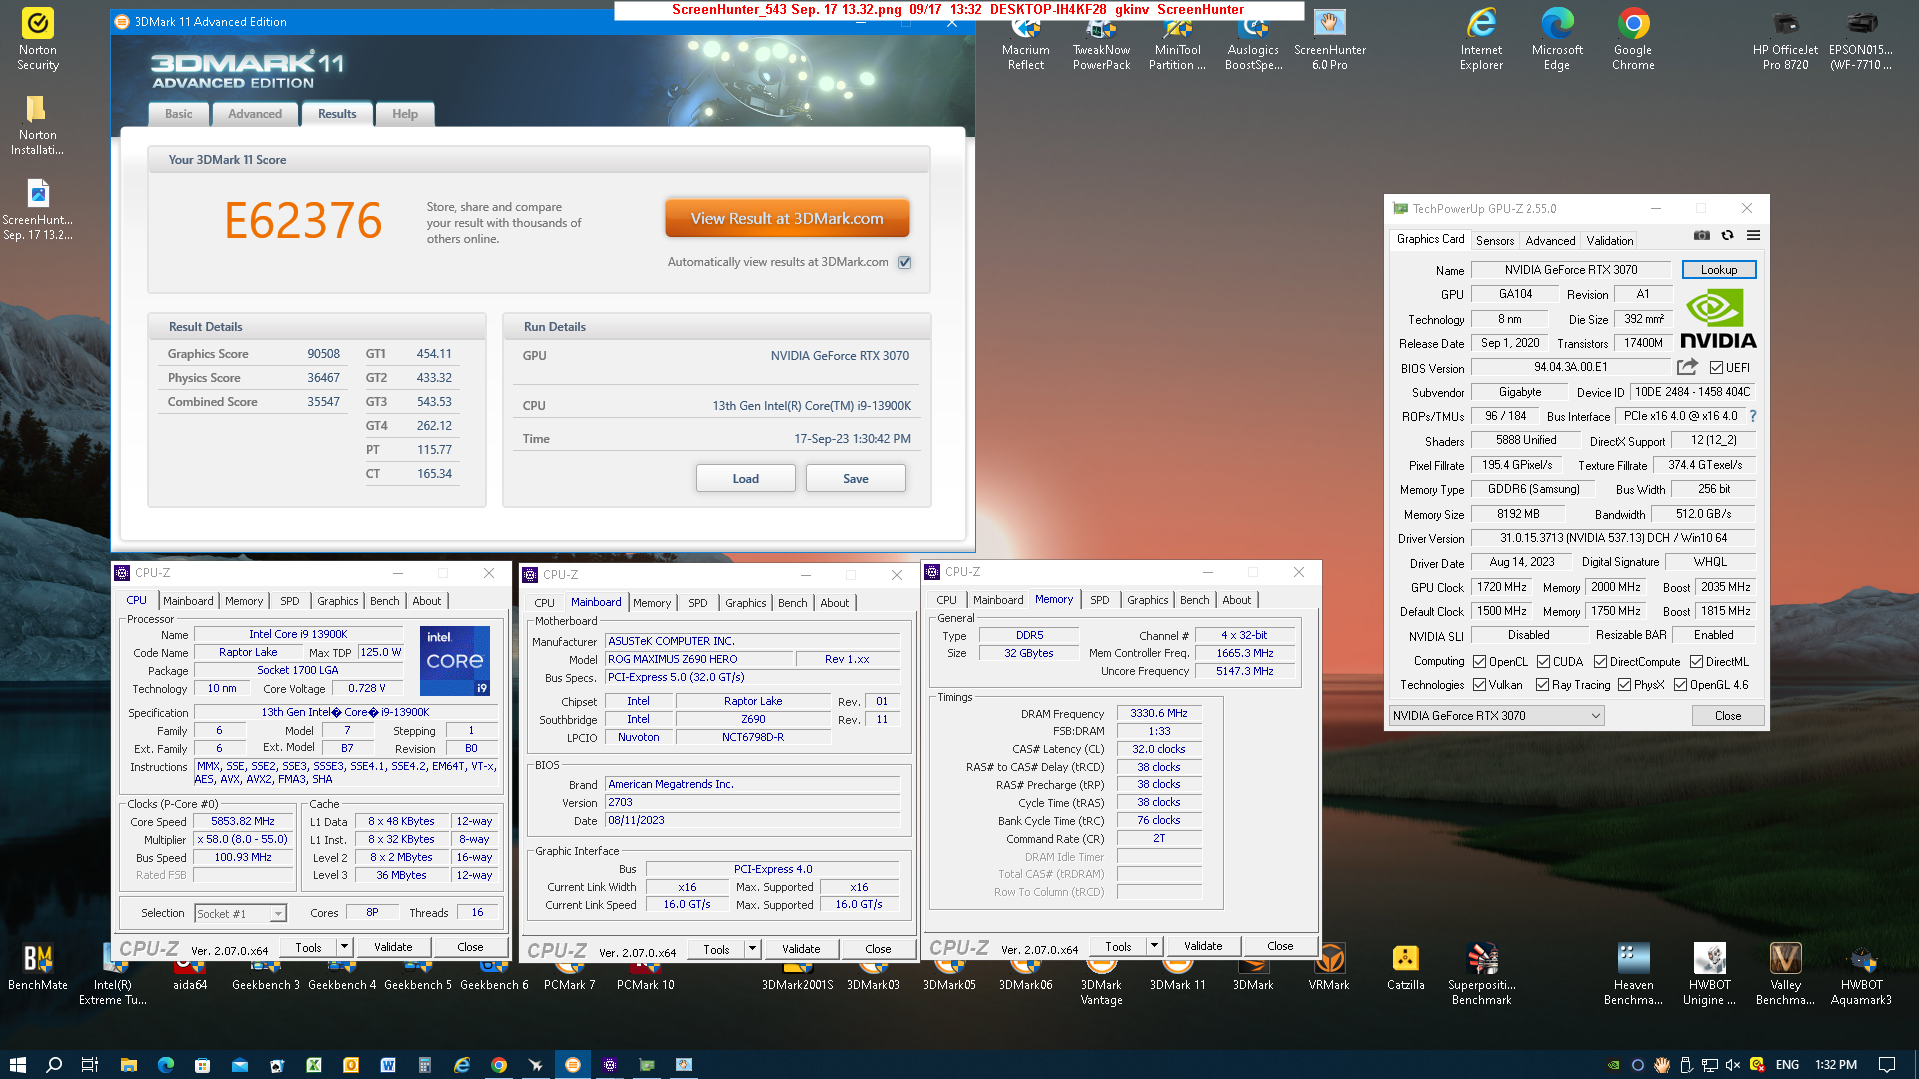Viewport: 1919px width, 1079px height.
Task: Expand Tools dropdown arrow in CPU-Z Memory window
Action: pos(1154,946)
